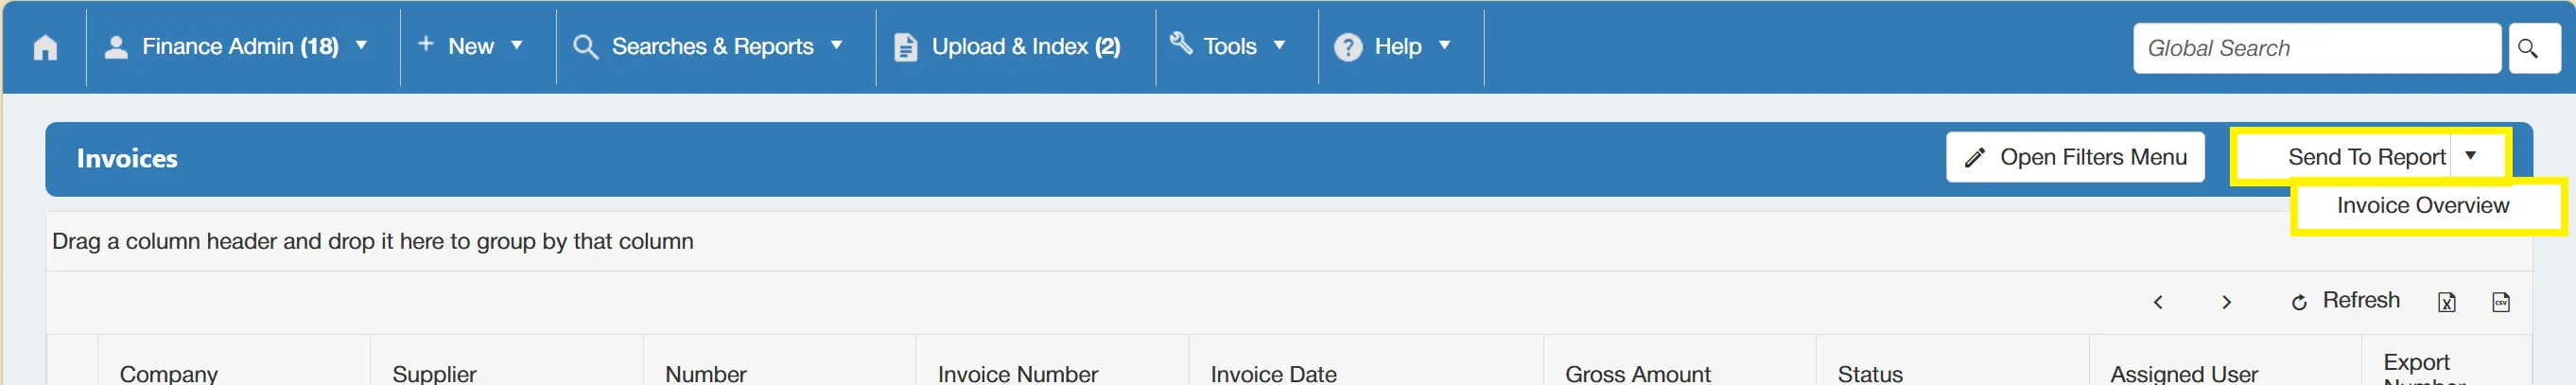Go to the previous page of invoices
The height and width of the screenshot is (385, 2576).
pyautogui.click(x=2157, y=302)
